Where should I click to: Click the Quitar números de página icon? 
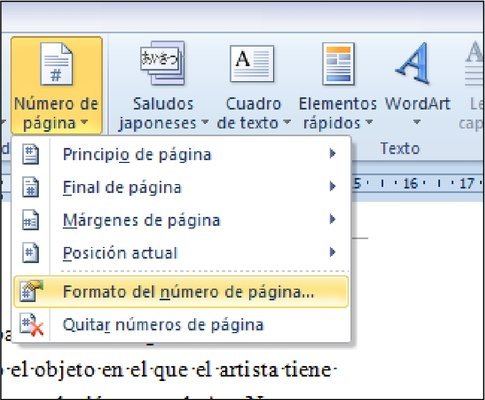(31, 324)
